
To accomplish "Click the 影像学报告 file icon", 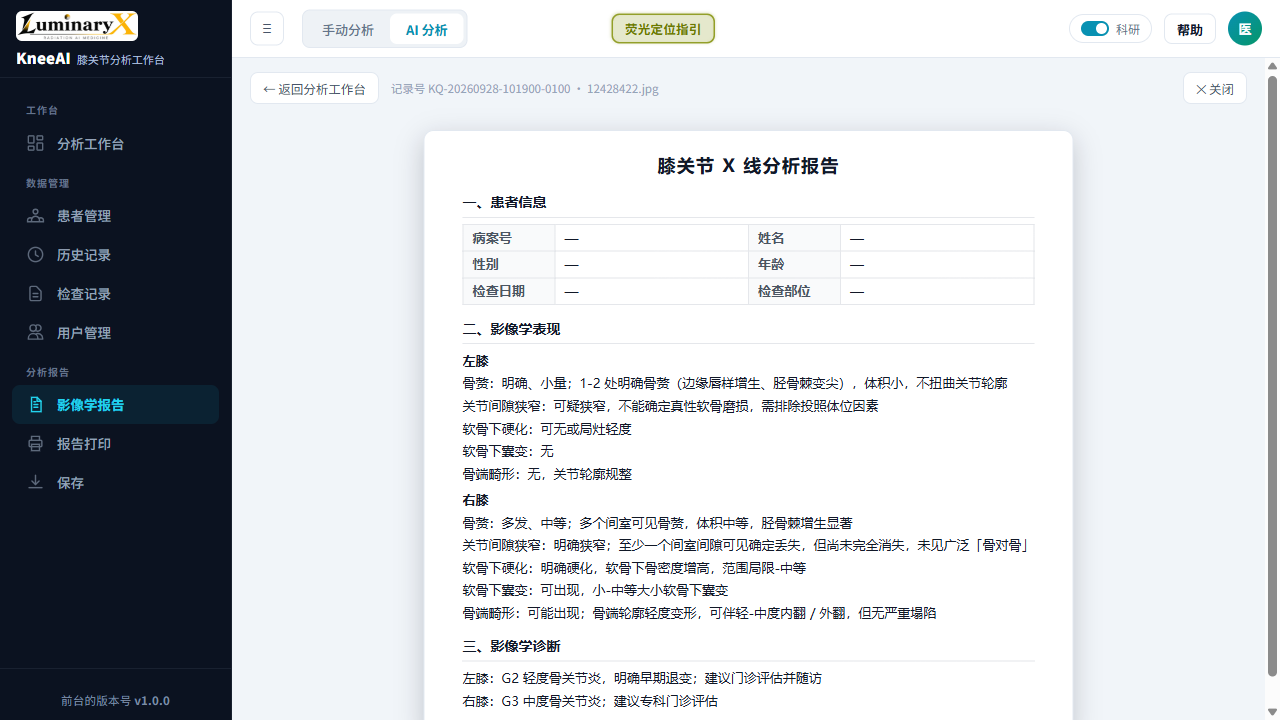I will (36, 405).
